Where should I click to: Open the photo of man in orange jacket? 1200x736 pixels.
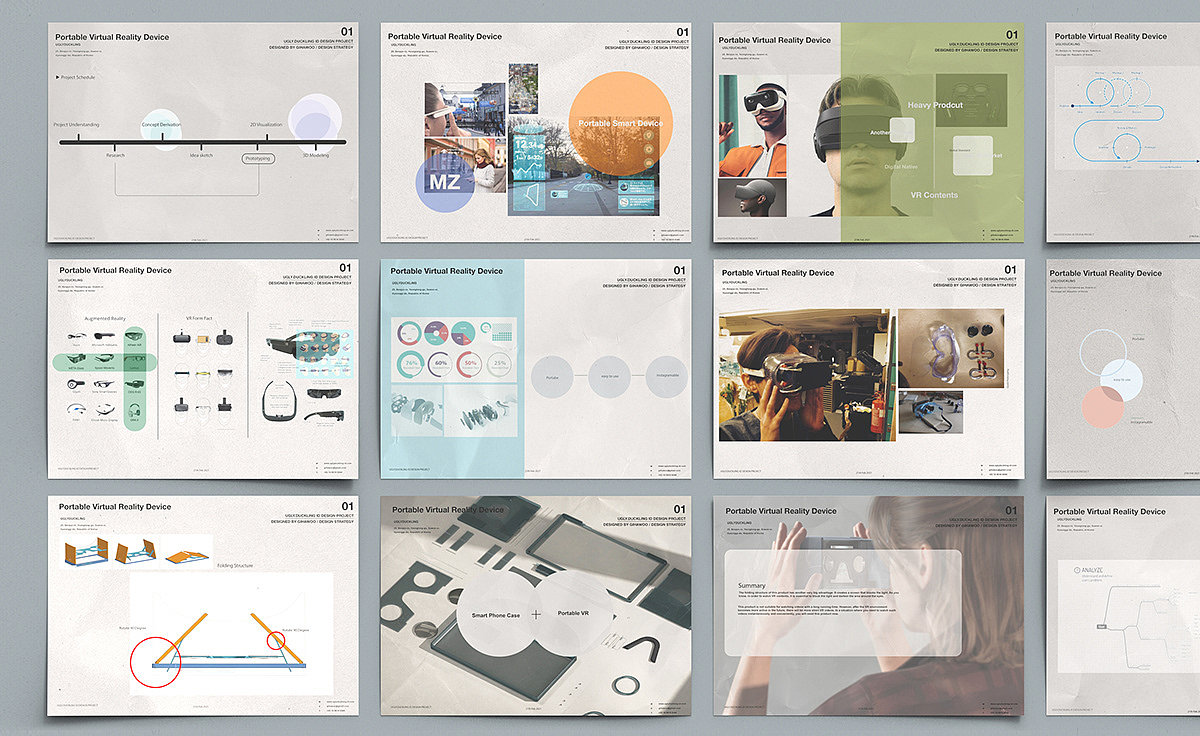tap(753, 126)
